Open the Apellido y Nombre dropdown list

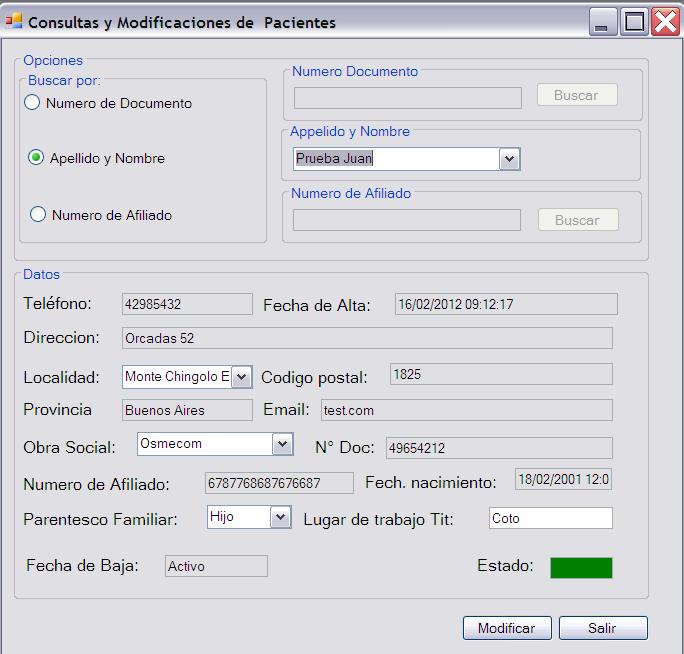(508, 159)
